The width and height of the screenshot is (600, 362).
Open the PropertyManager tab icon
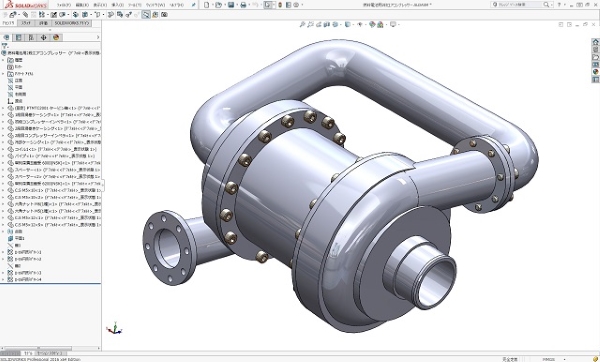click(x=18, y=38)
